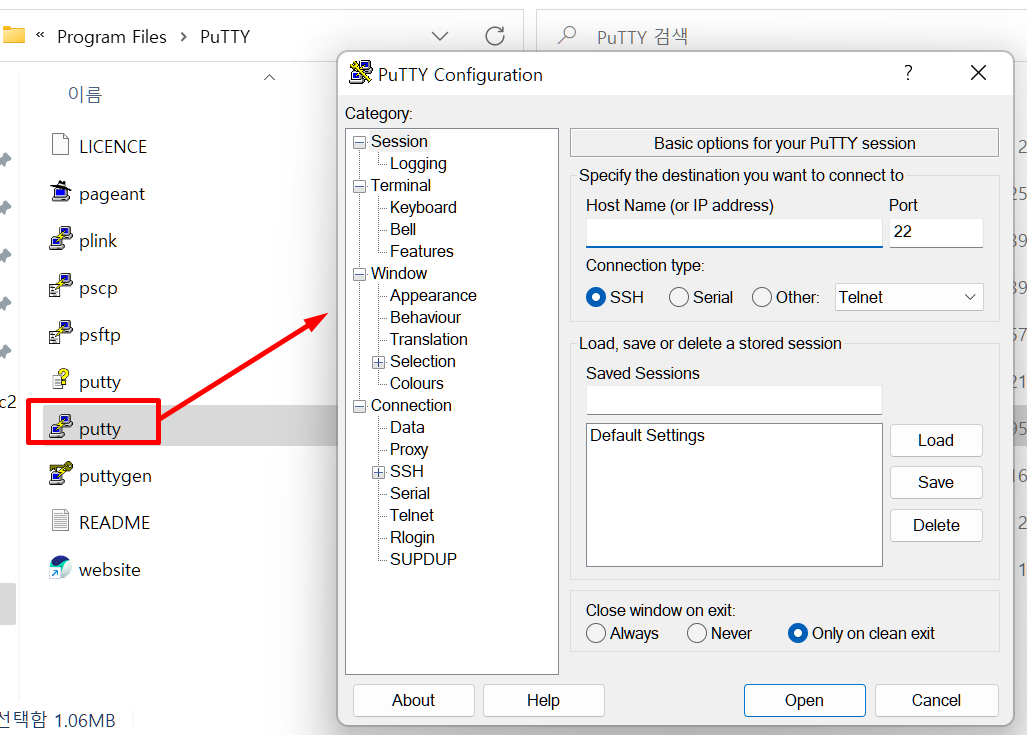Screen dimensions: 1027x735
Task: Select Keyboard in the category tree
Action: 423,208
